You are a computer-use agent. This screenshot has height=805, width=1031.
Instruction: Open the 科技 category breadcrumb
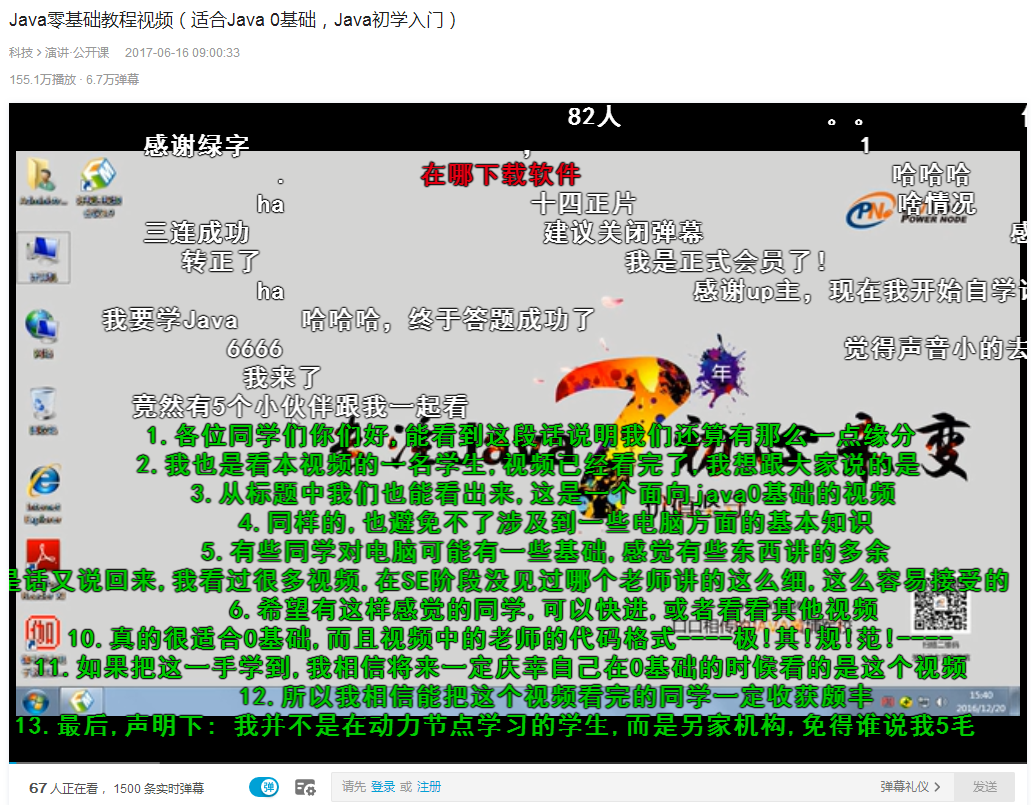(20, 53)
